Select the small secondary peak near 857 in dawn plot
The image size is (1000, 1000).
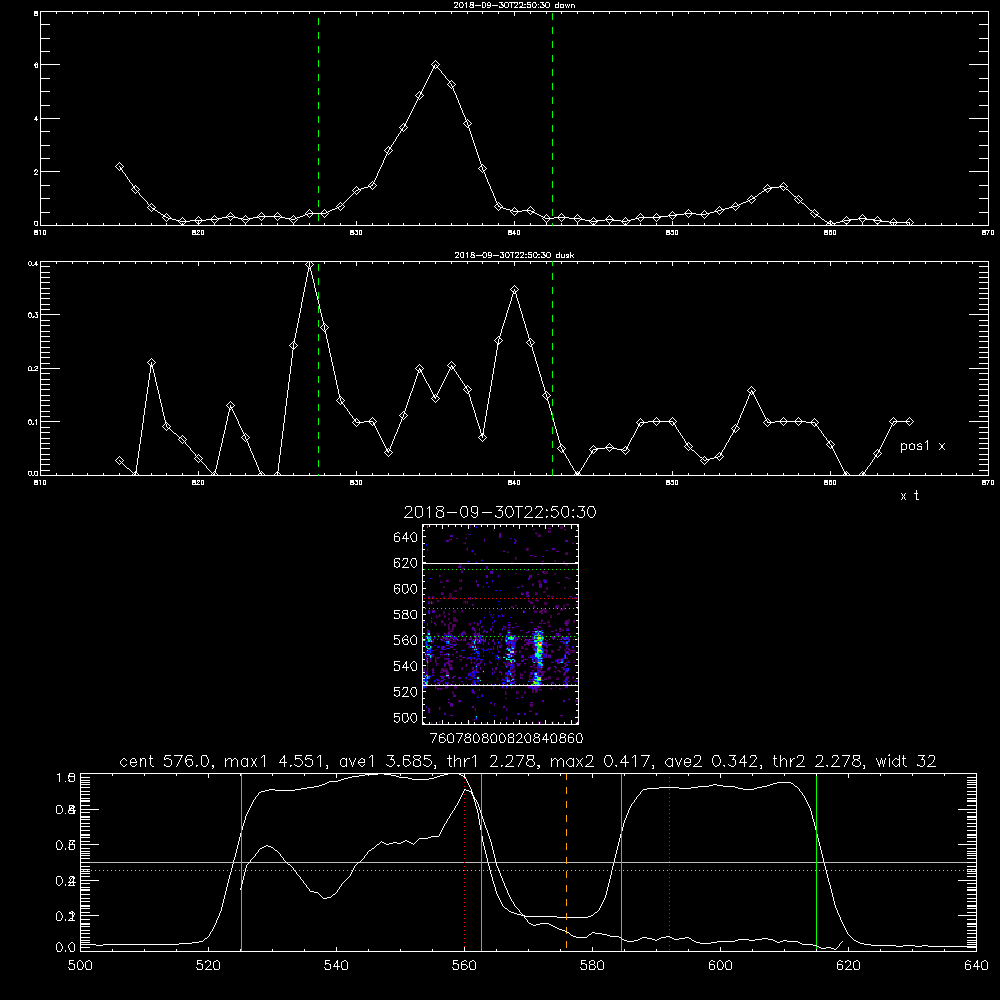(783, 187)
